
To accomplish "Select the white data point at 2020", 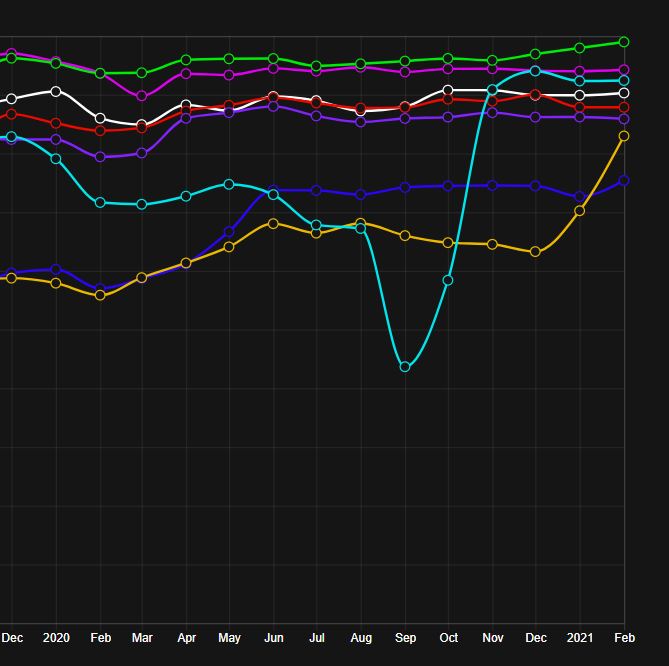I will (x=56, y=91).
